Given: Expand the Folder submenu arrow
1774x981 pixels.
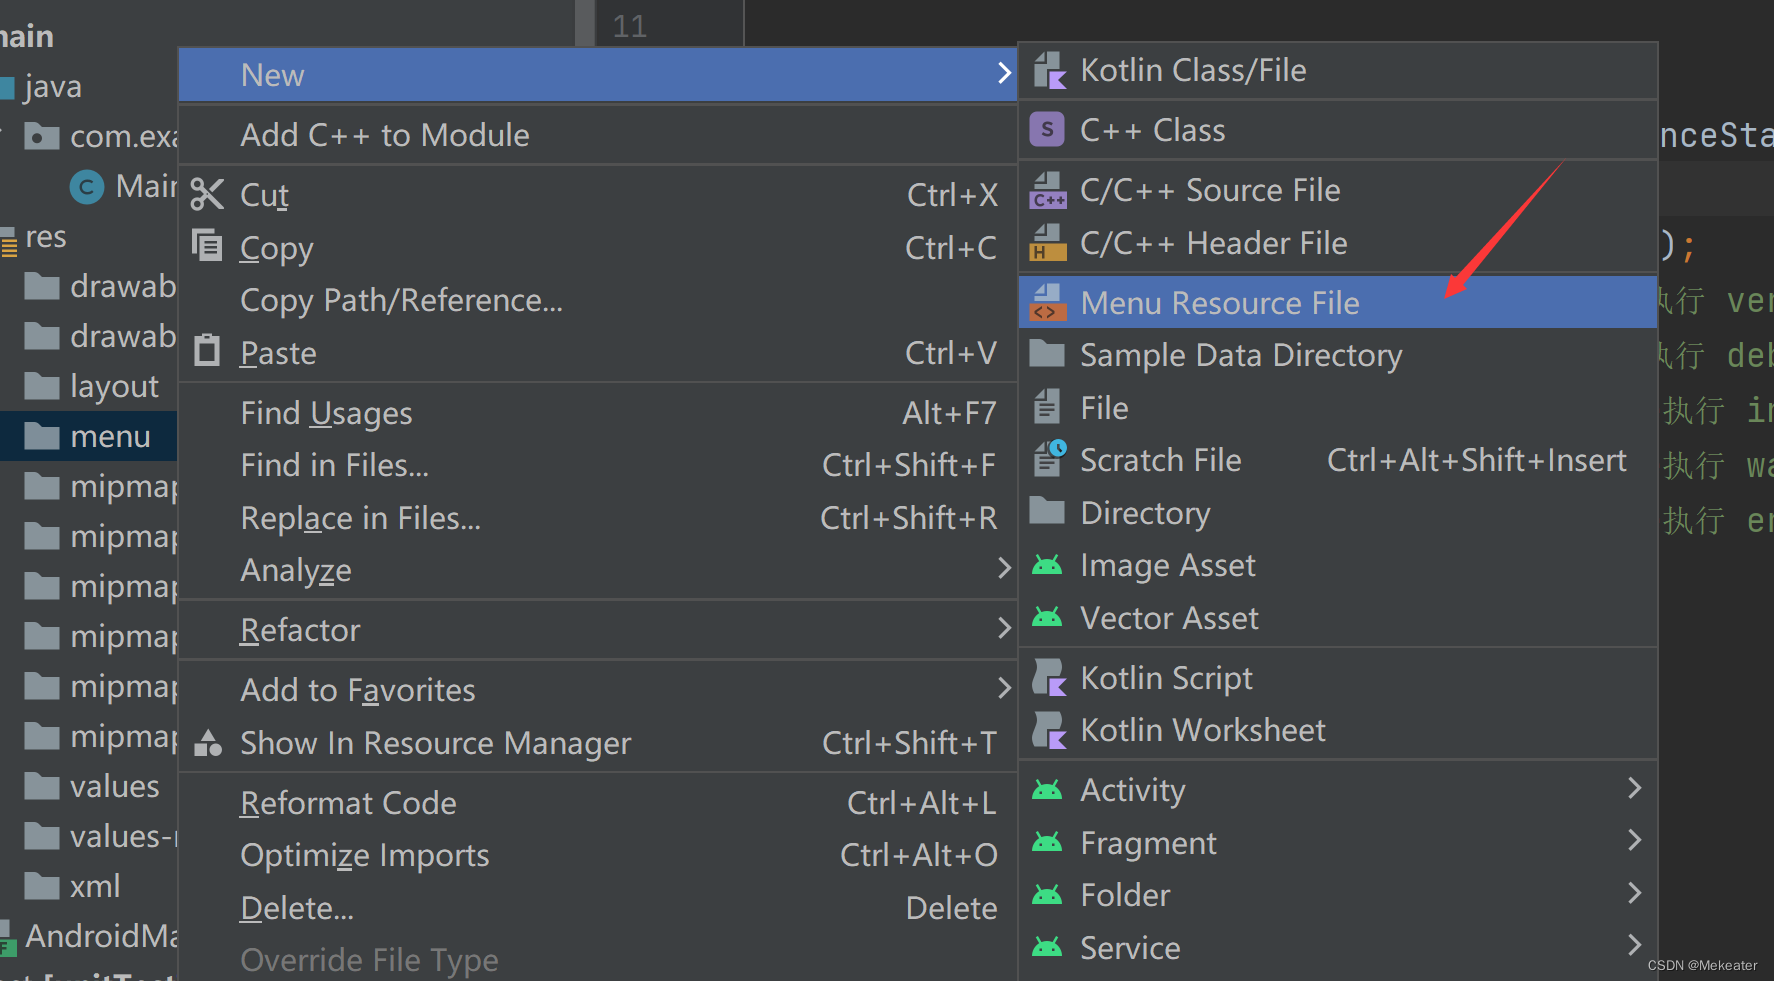Looking at the screenshot, I should tap(1634, 894).
